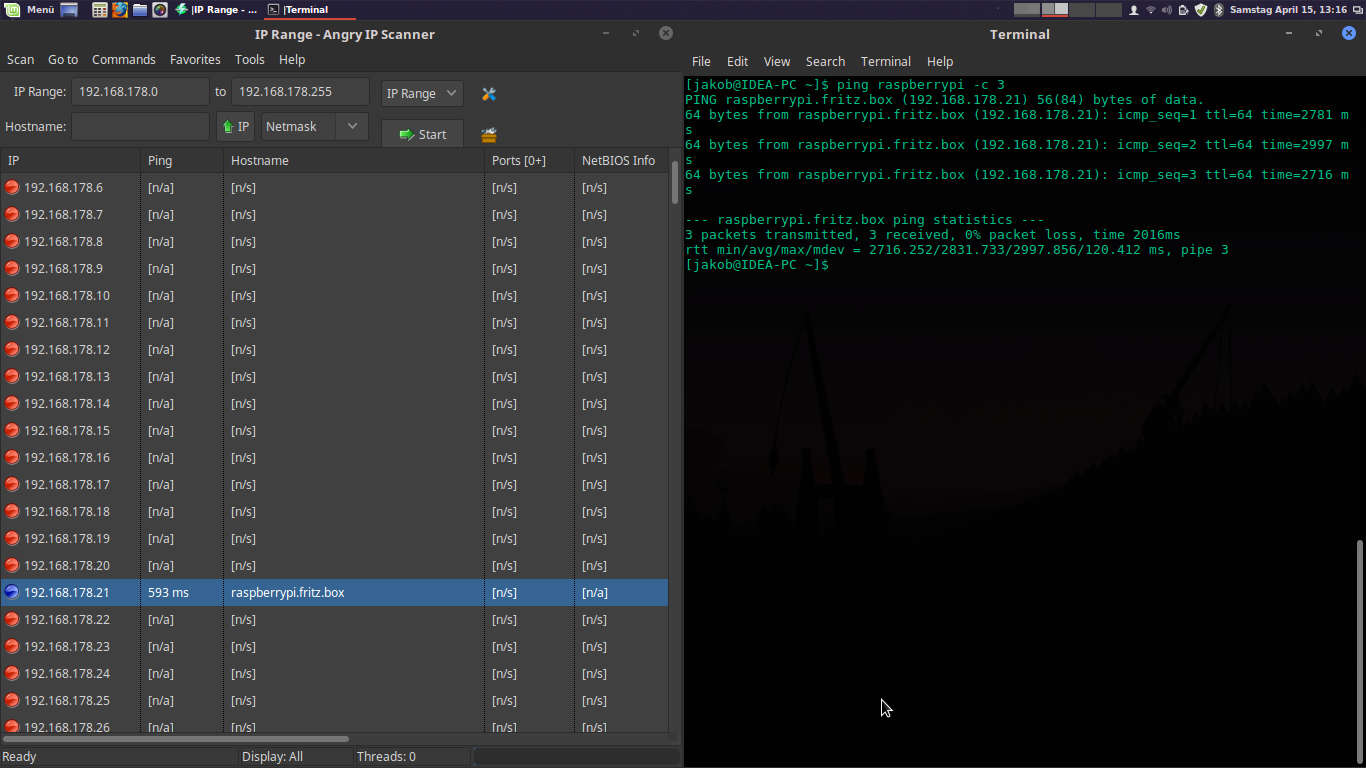Select the row for 192.168.178.10
Screen dimensions: 1366x768
point(334,295)
